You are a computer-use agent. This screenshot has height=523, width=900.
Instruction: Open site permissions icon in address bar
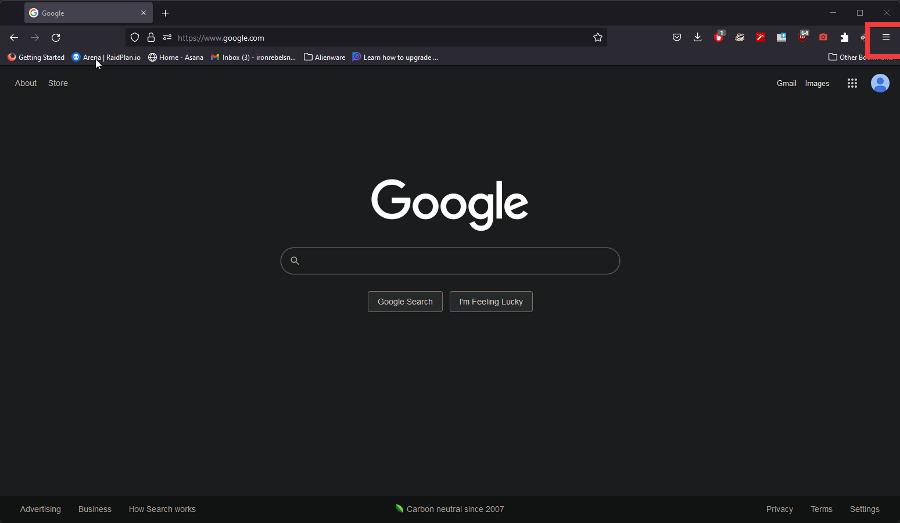coord(167,37)
